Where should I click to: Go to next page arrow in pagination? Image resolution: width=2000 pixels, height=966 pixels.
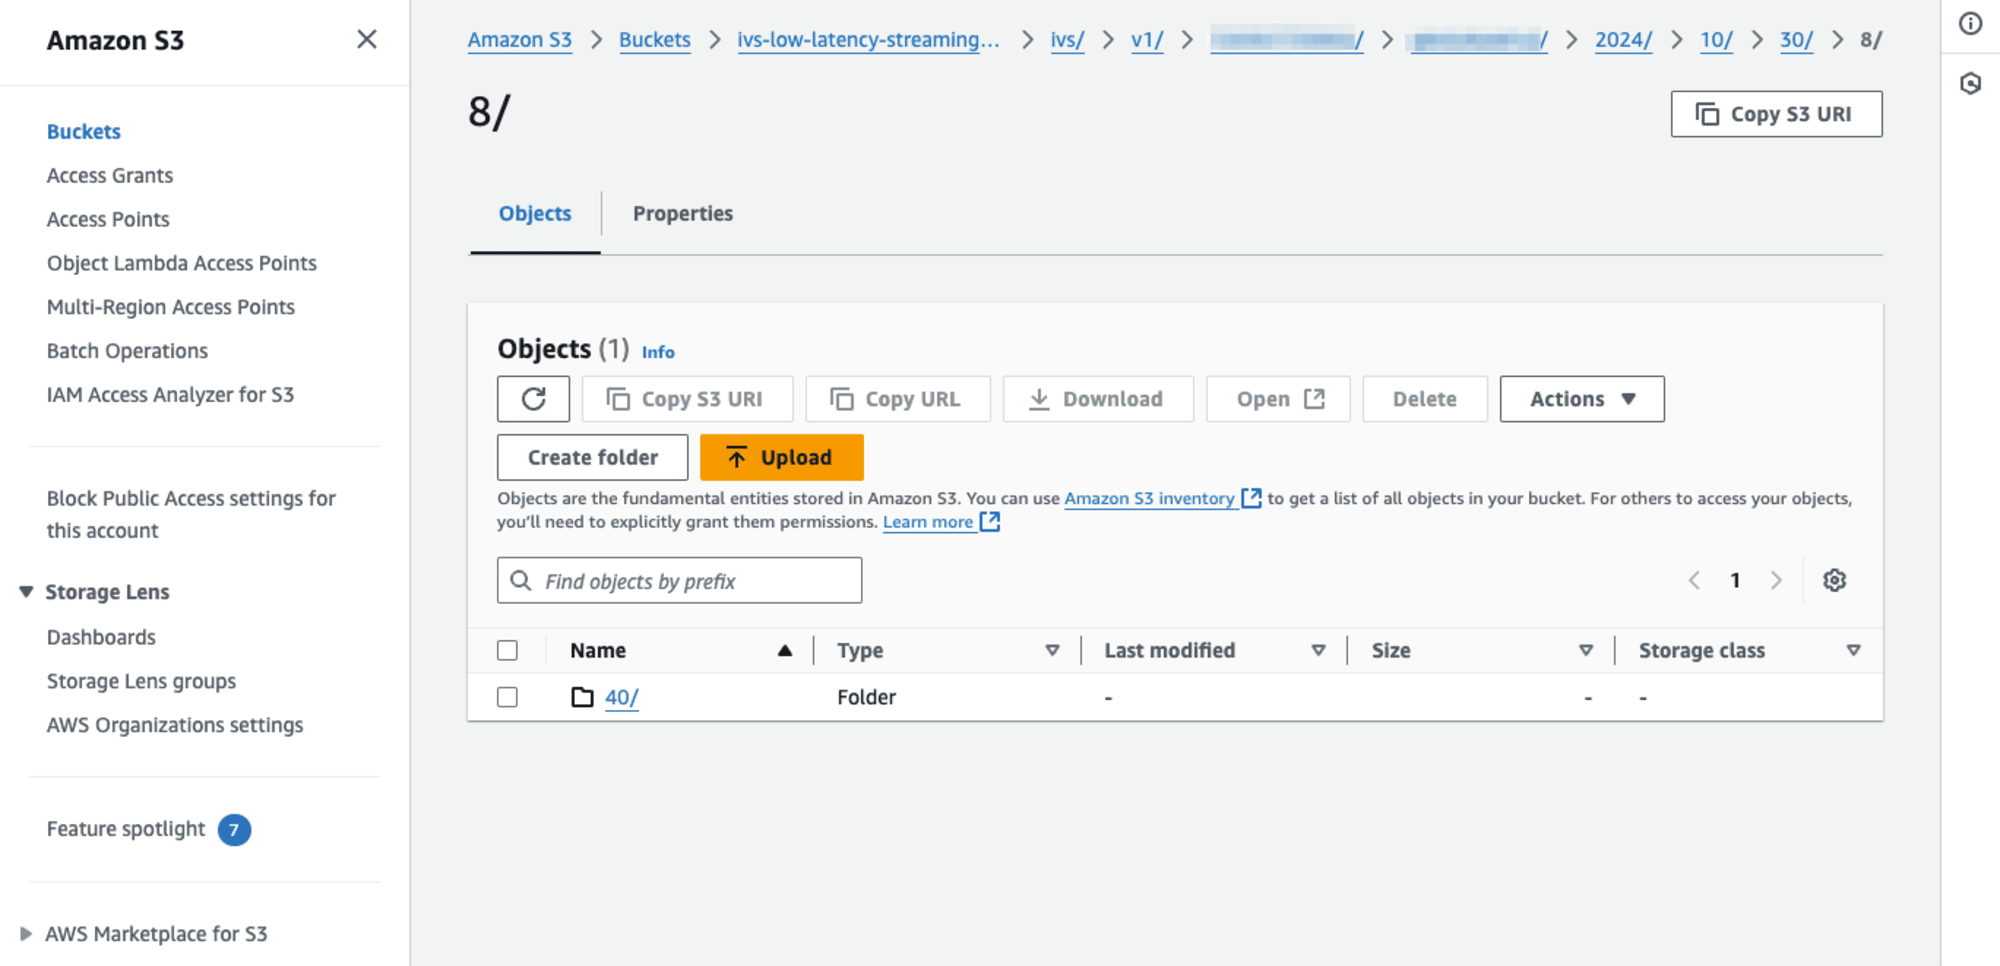[x=1776, y=580]
